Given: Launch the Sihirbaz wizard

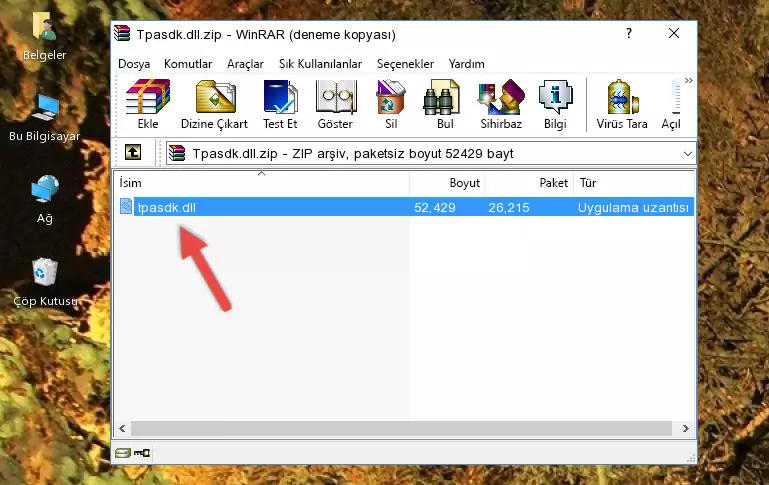Looking at the screenshot, I should click(x=501, y=104).
